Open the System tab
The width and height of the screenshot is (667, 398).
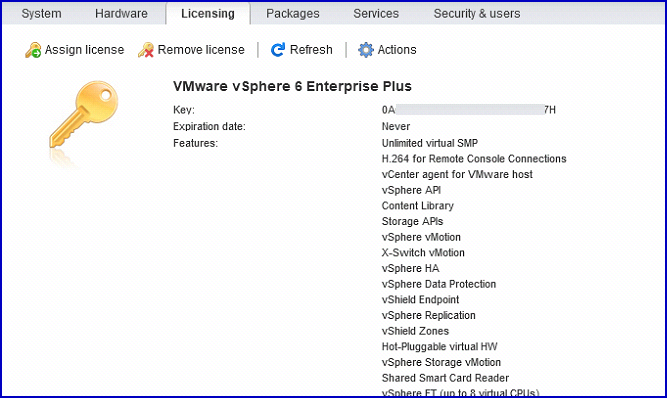click(x=41, y=14)
